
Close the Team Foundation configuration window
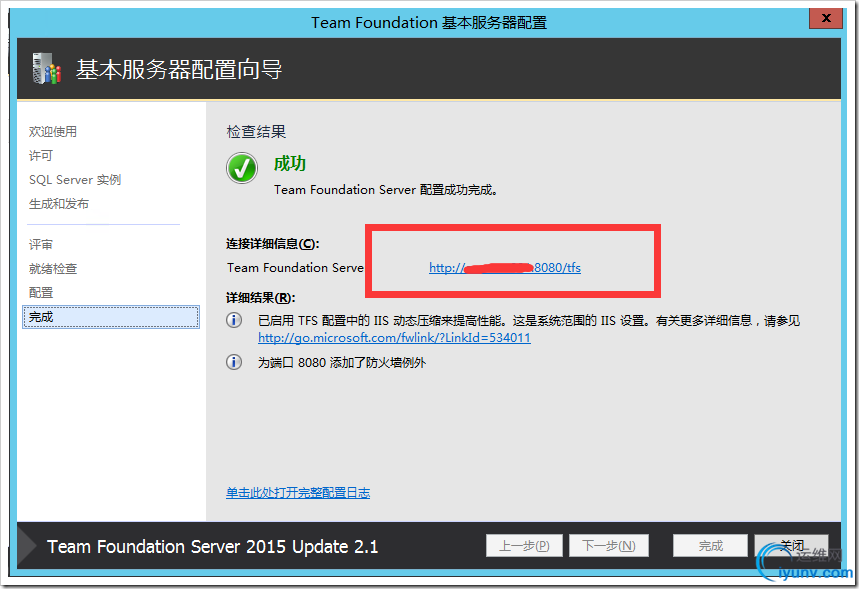tap(826, 18)
